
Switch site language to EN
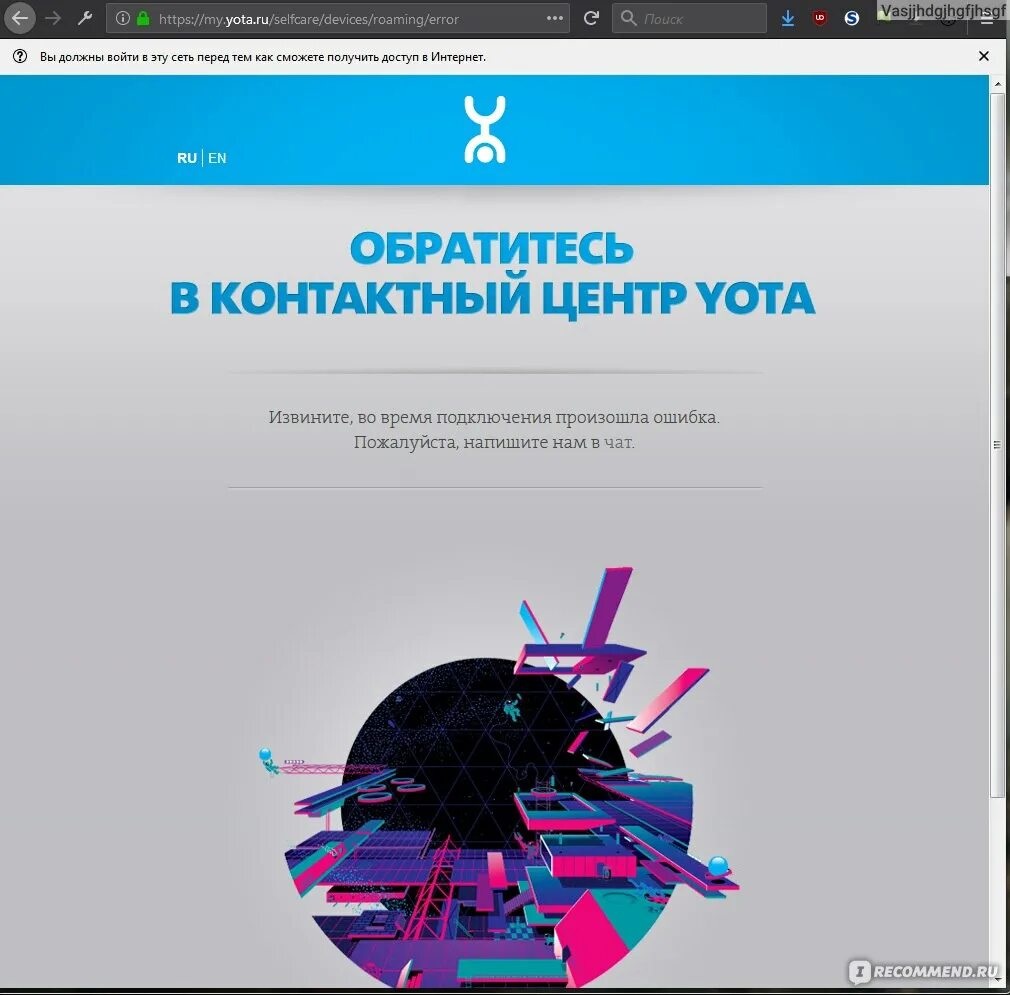pos(217,158)
